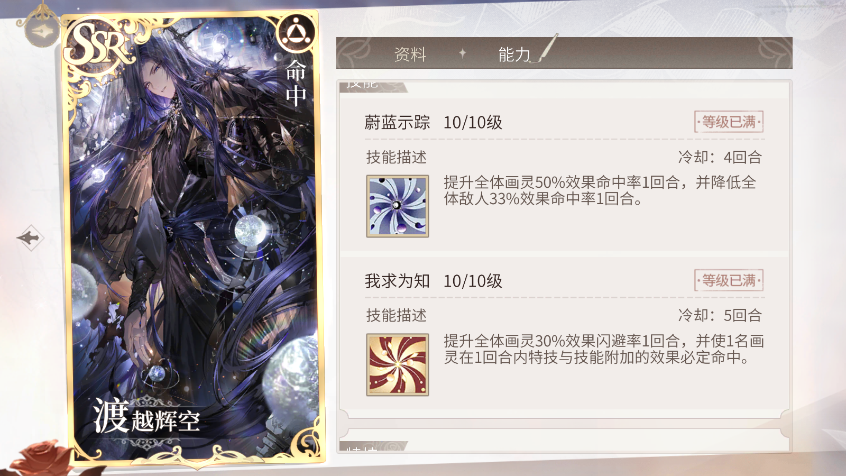The height and width of the screenshot is (476, 846).
Task: Click 等级已满 button for 我求为知
Action: tap(728, 281)
